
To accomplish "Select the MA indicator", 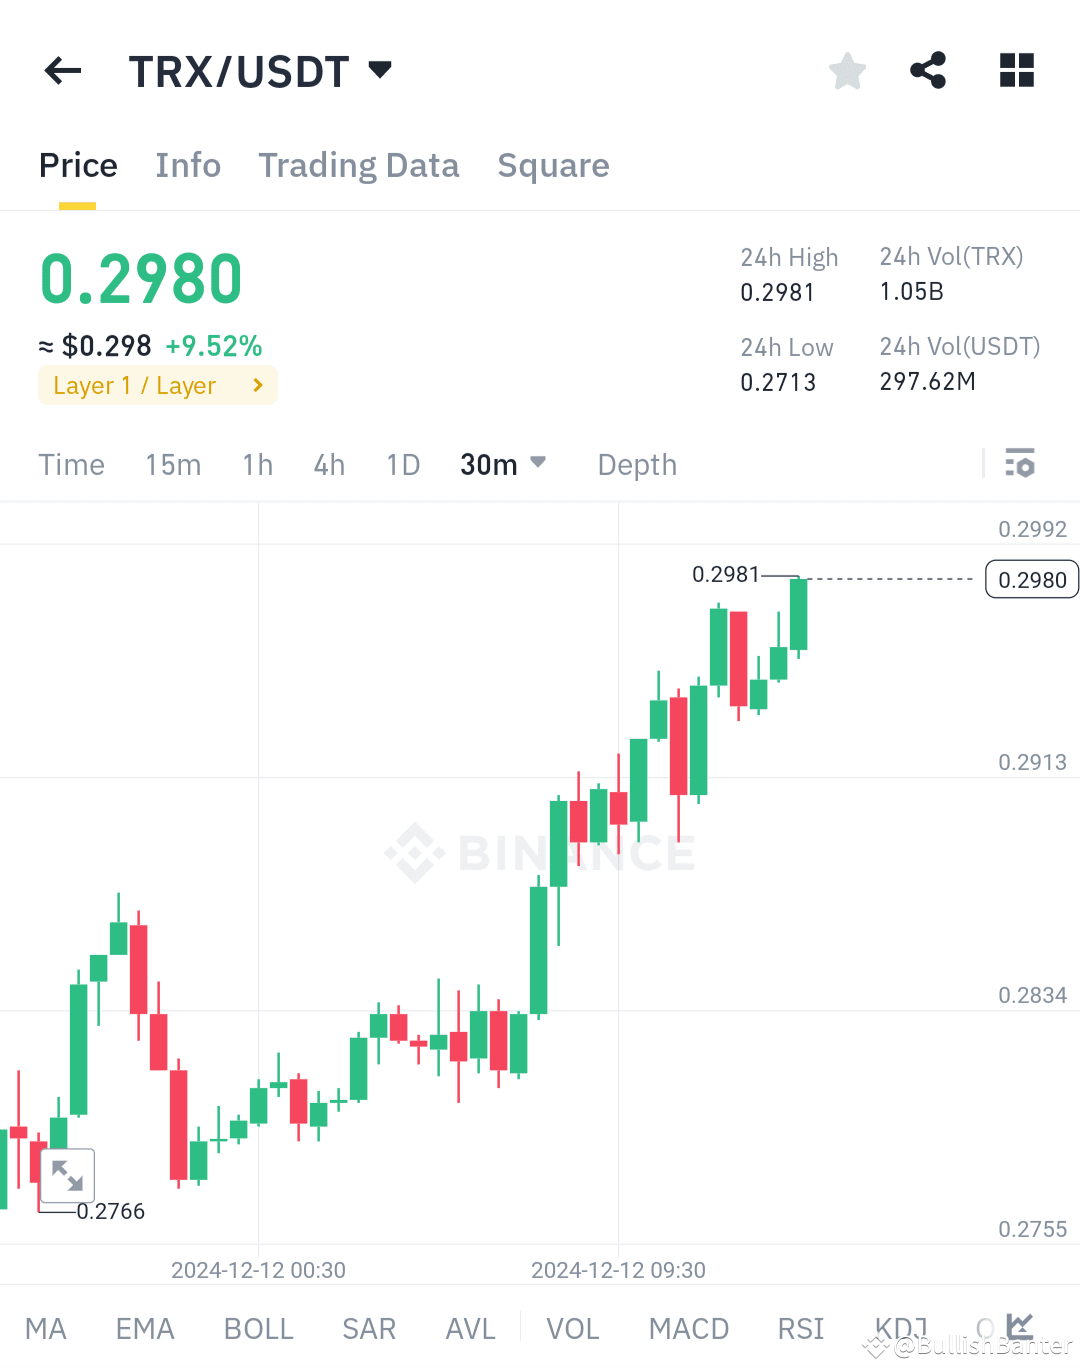I will pos(46,1328).
